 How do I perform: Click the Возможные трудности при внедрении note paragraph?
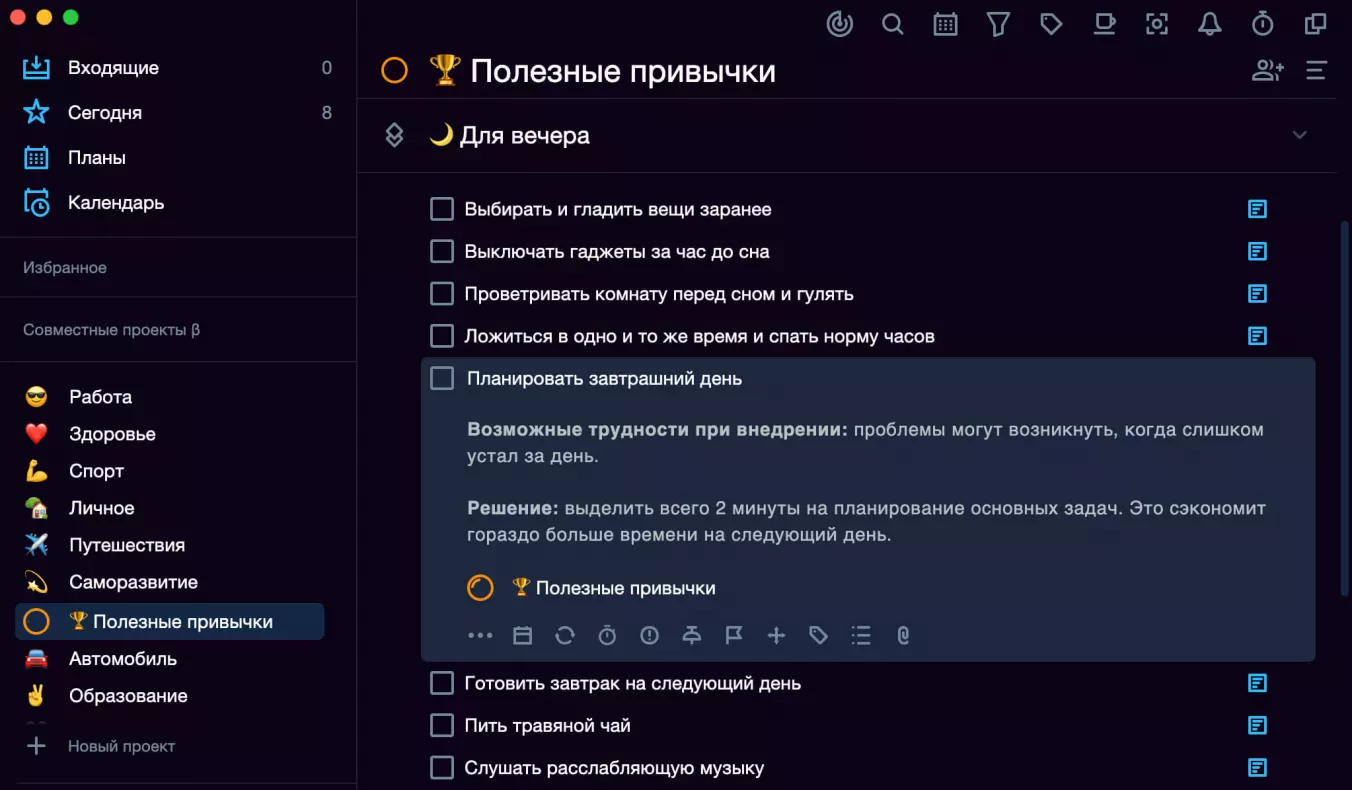866,443
